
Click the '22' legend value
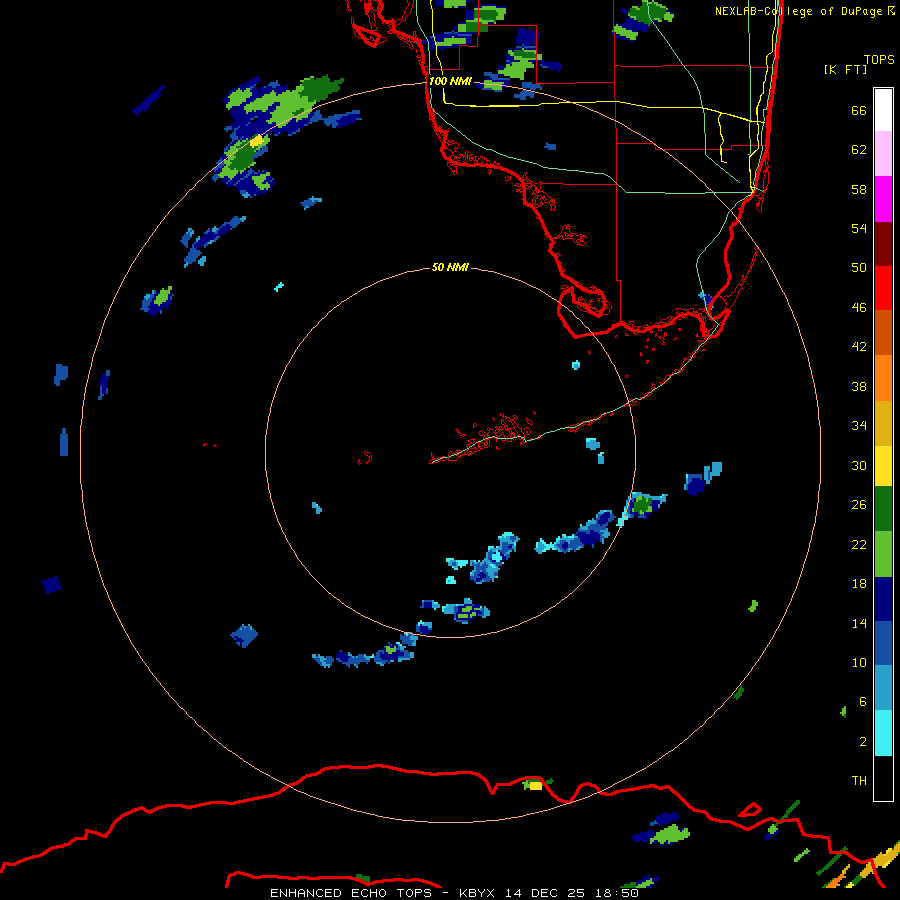(859, 545)
